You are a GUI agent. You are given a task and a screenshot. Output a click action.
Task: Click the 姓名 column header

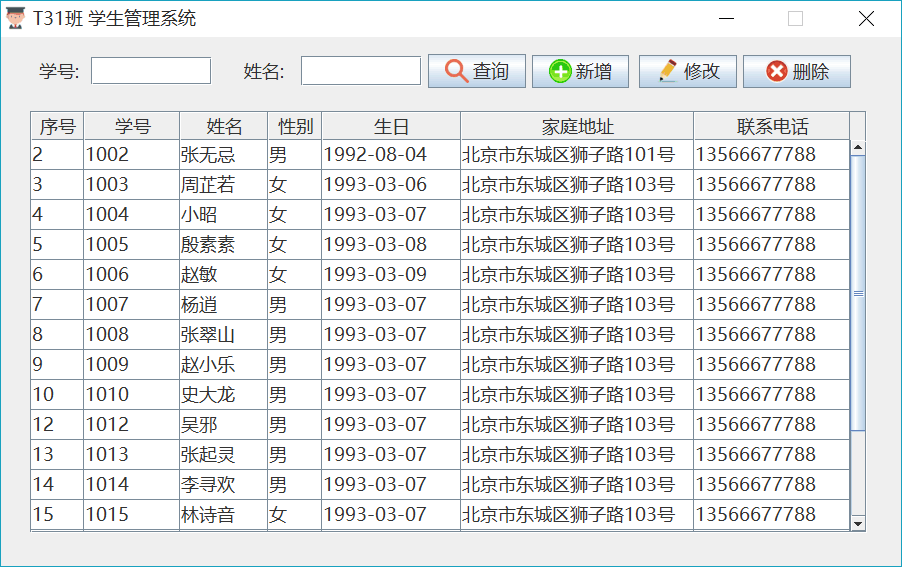224,126
